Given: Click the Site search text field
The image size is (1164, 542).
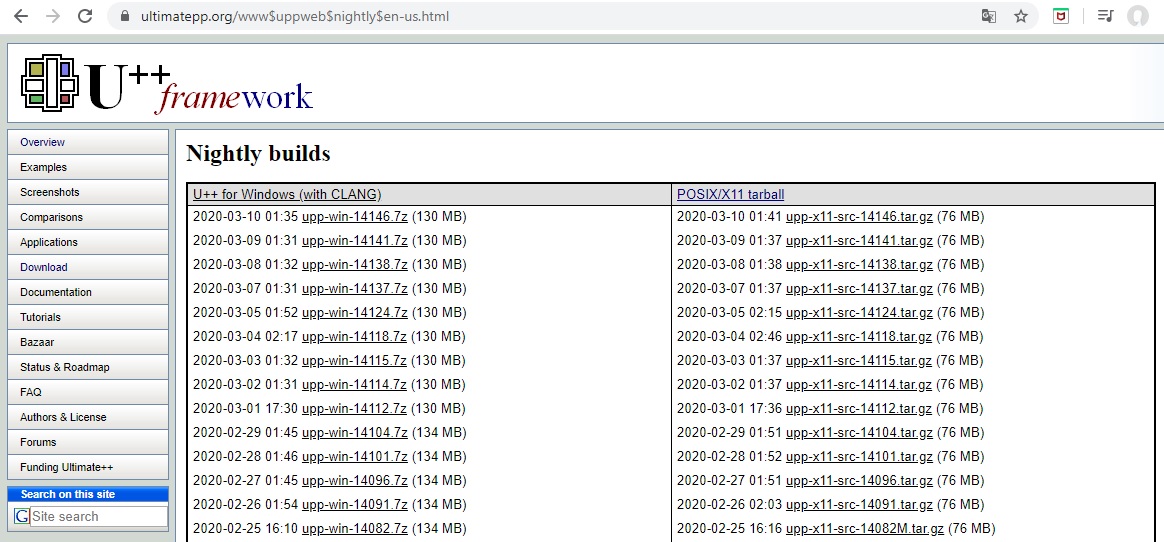Looking at the screenshot, I should 98,516.
